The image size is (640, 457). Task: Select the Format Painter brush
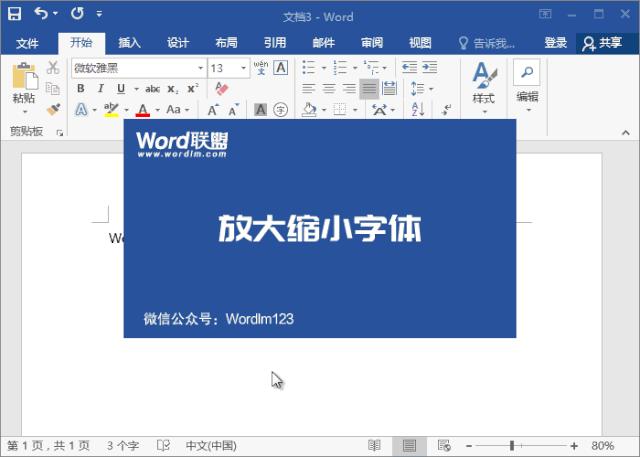(x=53, y=109)
